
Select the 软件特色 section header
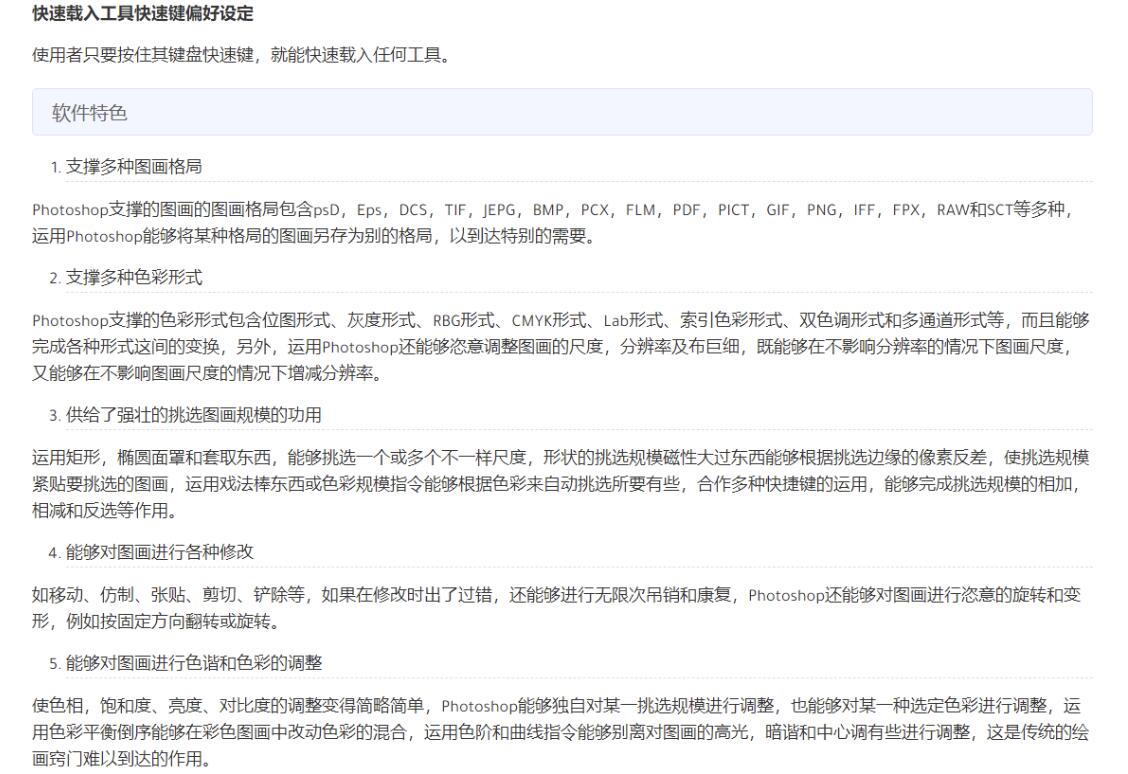(562, 112)
